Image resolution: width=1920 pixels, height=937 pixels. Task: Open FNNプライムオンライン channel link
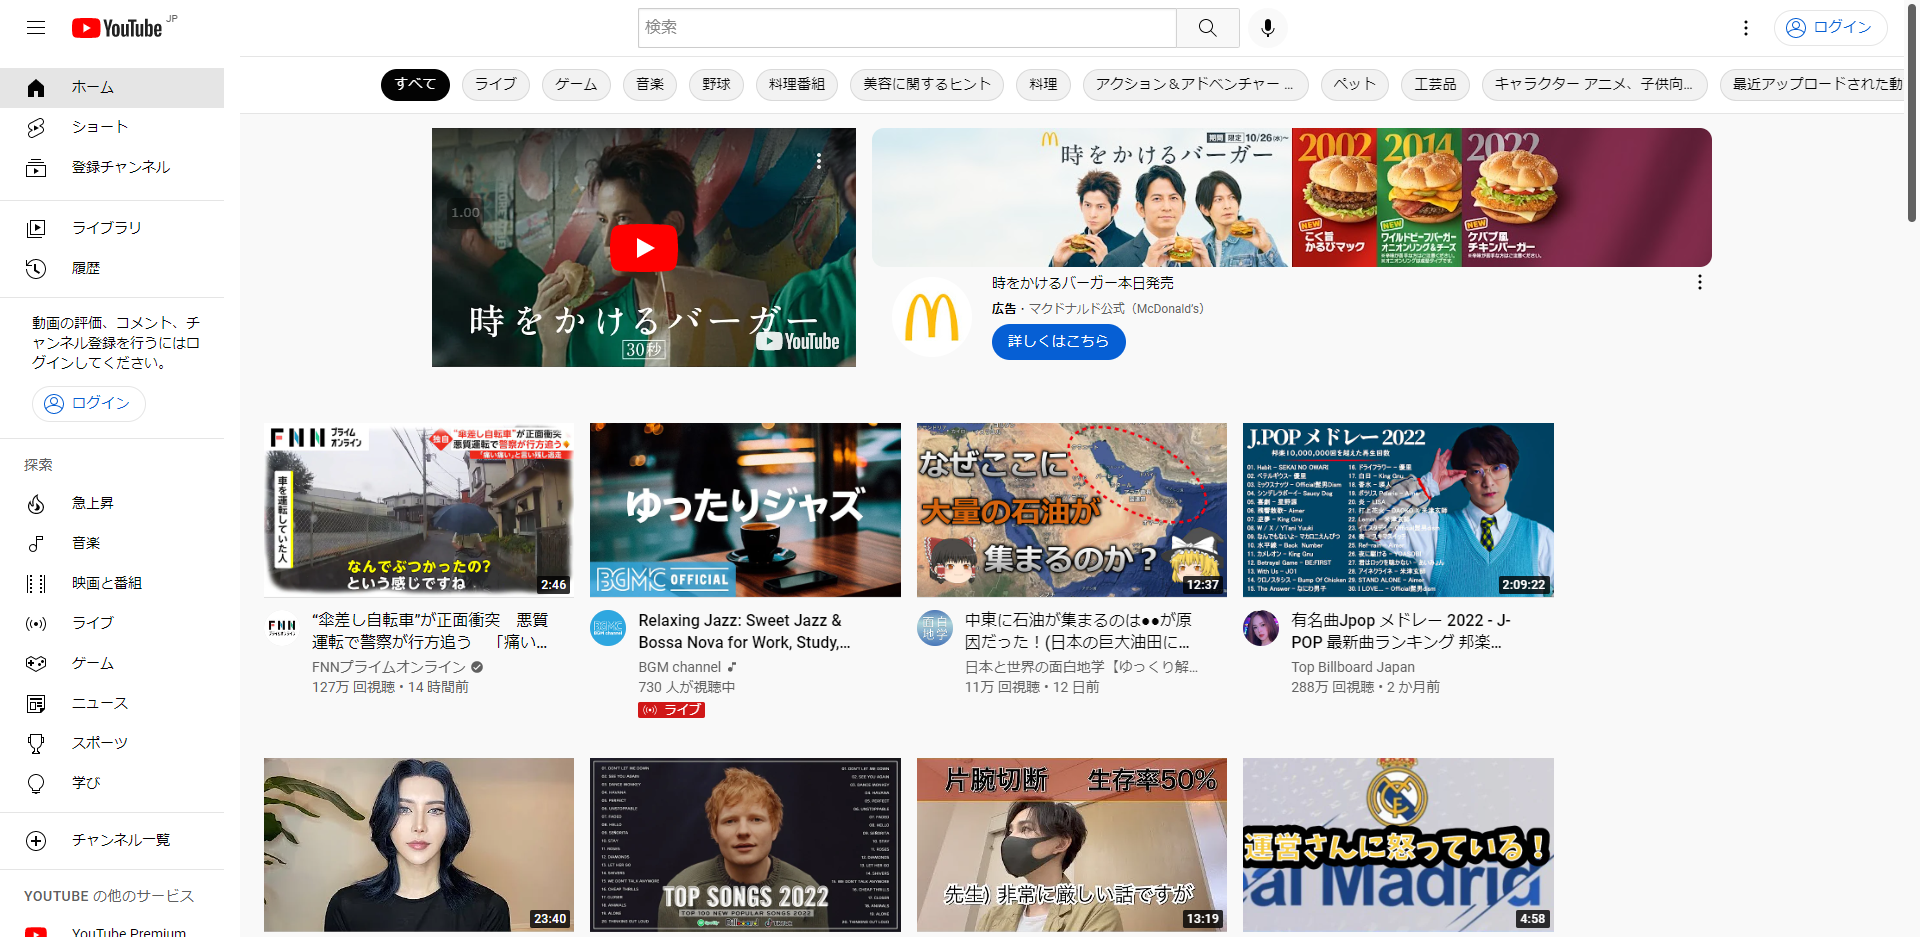[x=389, y=667]
